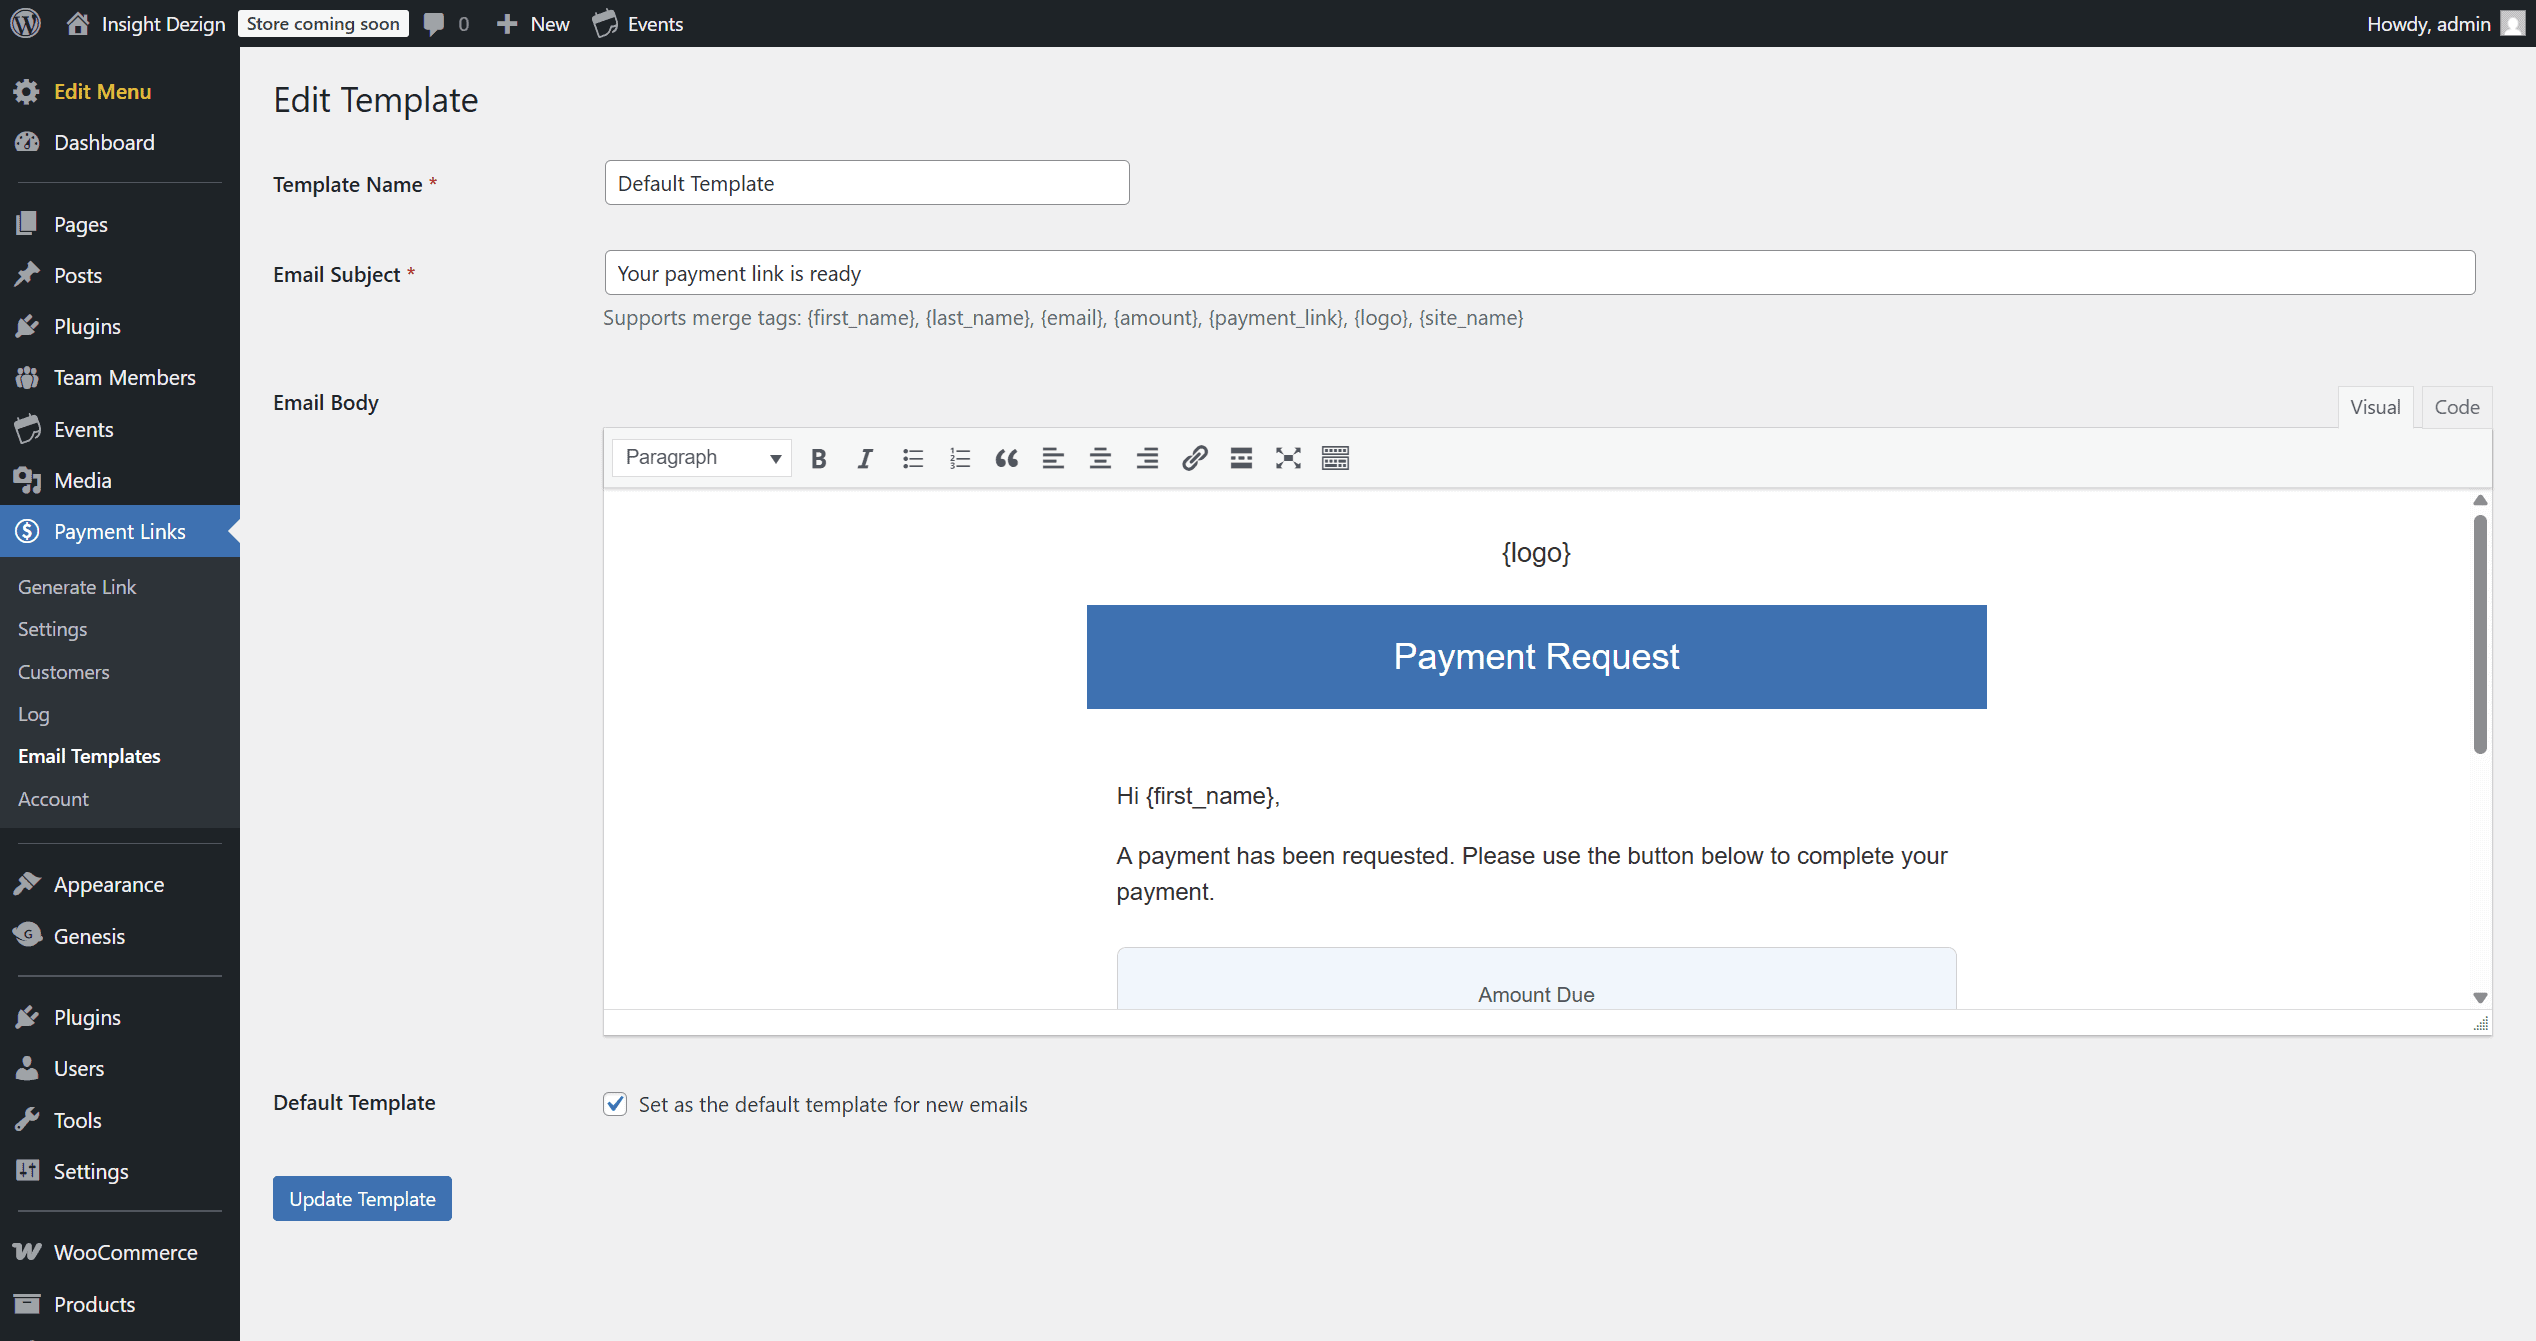Toggle bold formatting in editor toolbar
This screenshot has width=2536, height=1341.
[x=818, y=458]
